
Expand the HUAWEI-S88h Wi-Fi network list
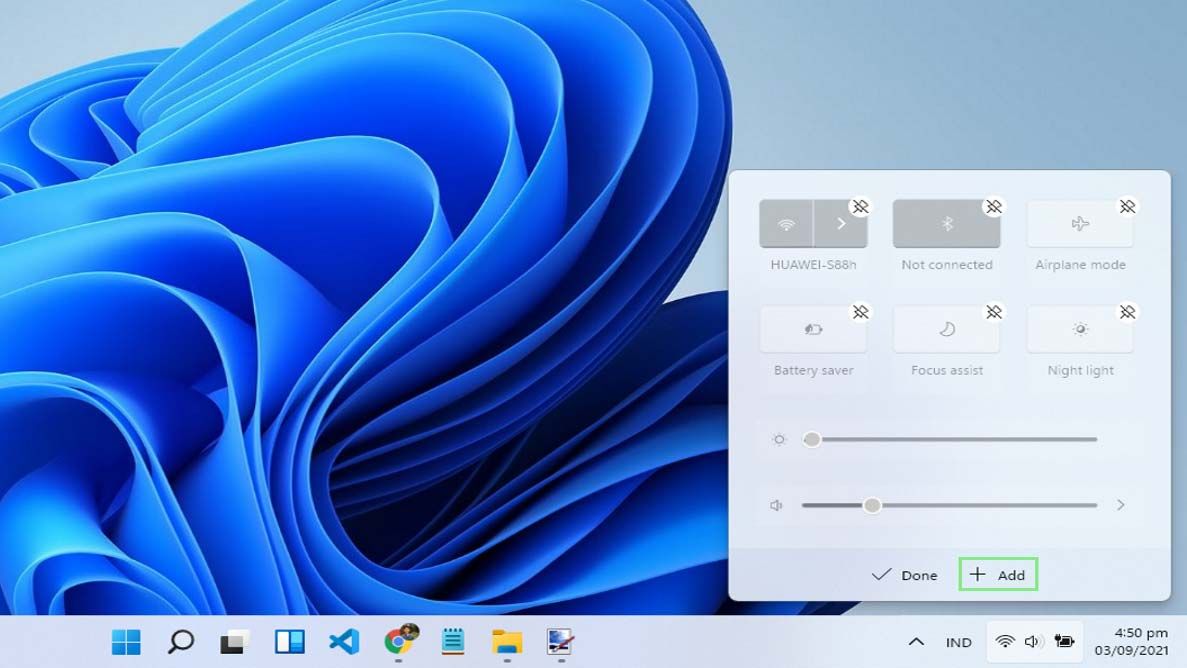841,223
